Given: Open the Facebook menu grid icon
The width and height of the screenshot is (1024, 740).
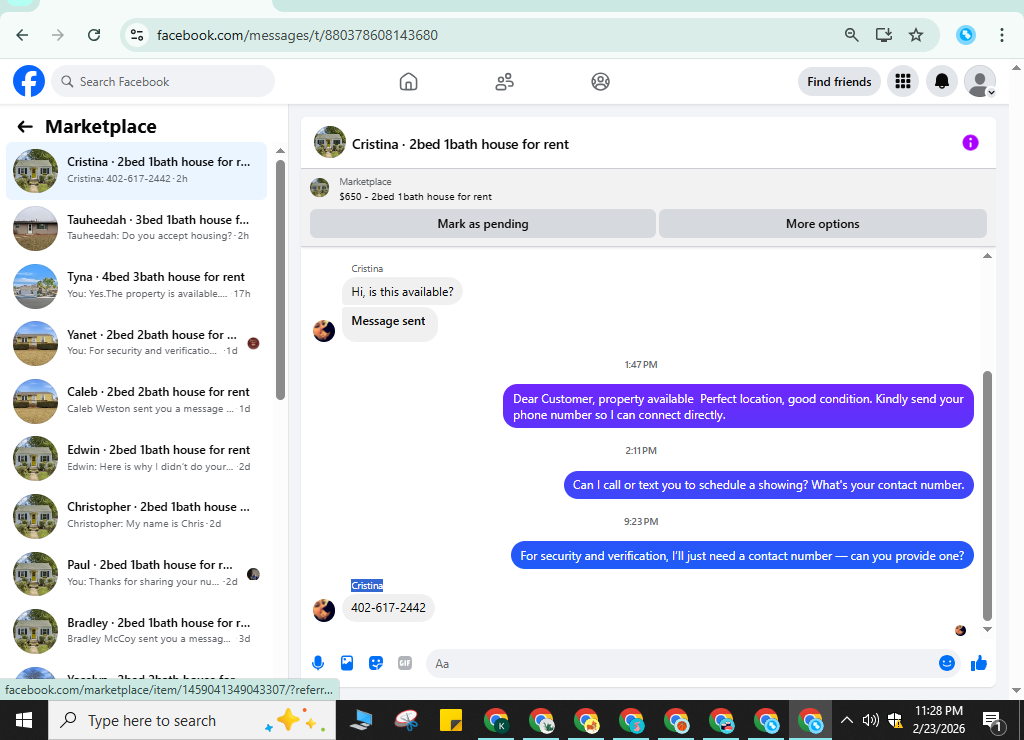Looking at the screenshot, I should pos(903,81).
